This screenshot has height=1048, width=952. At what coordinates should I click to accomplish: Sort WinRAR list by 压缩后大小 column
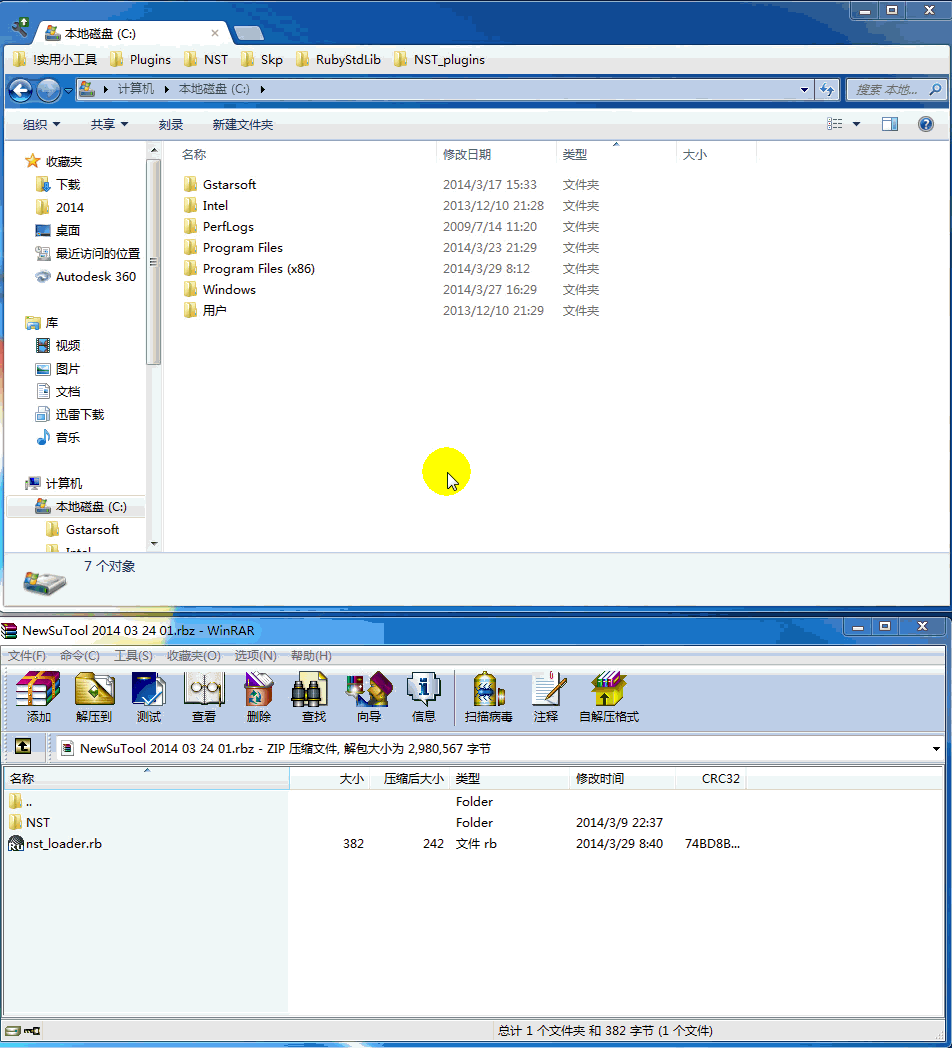pos(408,779)
